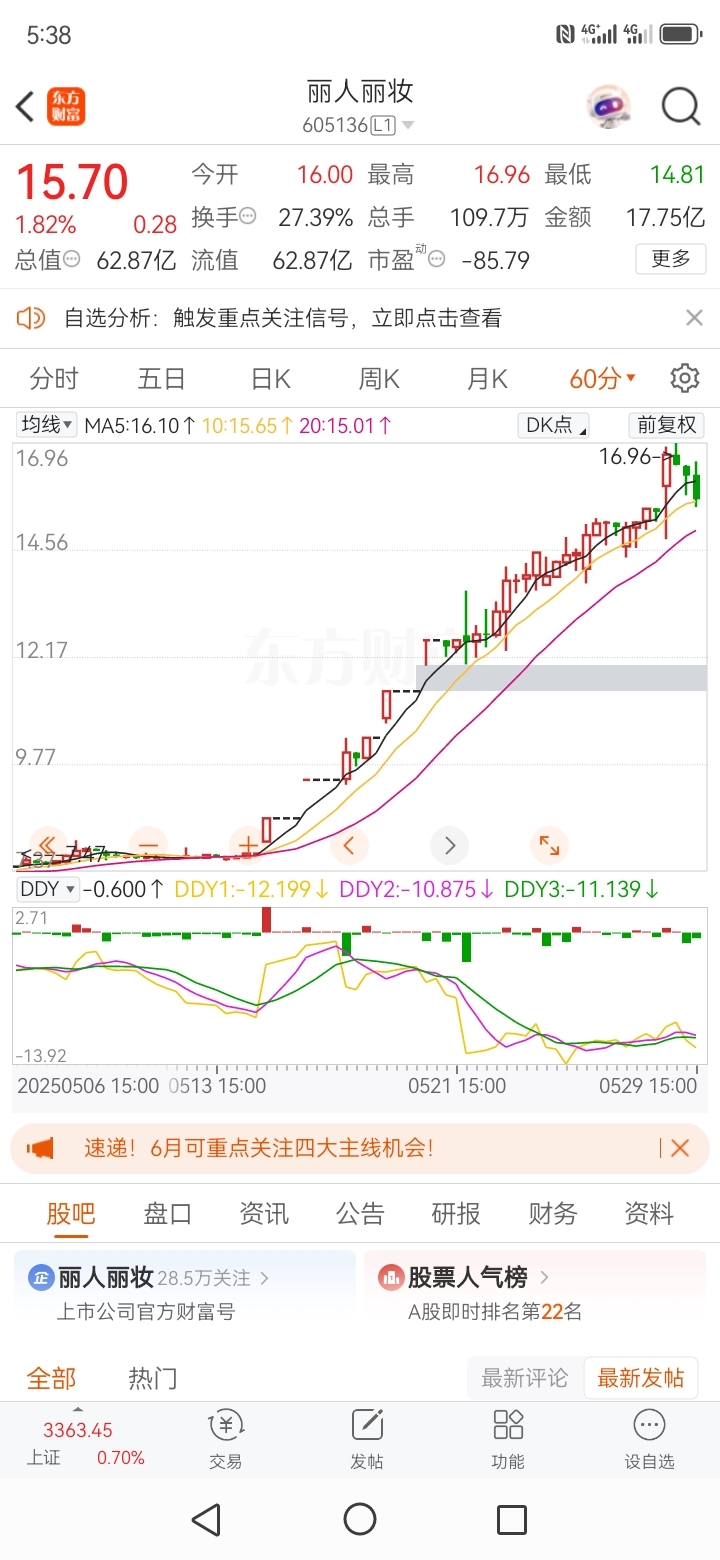Image resolution: width=720 pixels, height=1560 pixels.
Task: Move chart right with arrow icon
Action: (449, 845)
